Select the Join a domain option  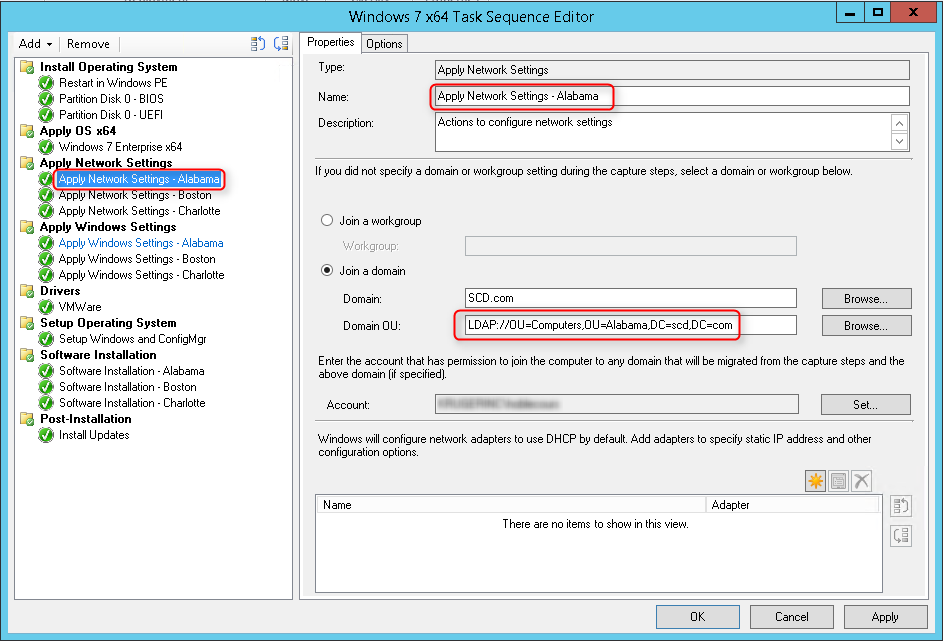(x=326, y=269)
